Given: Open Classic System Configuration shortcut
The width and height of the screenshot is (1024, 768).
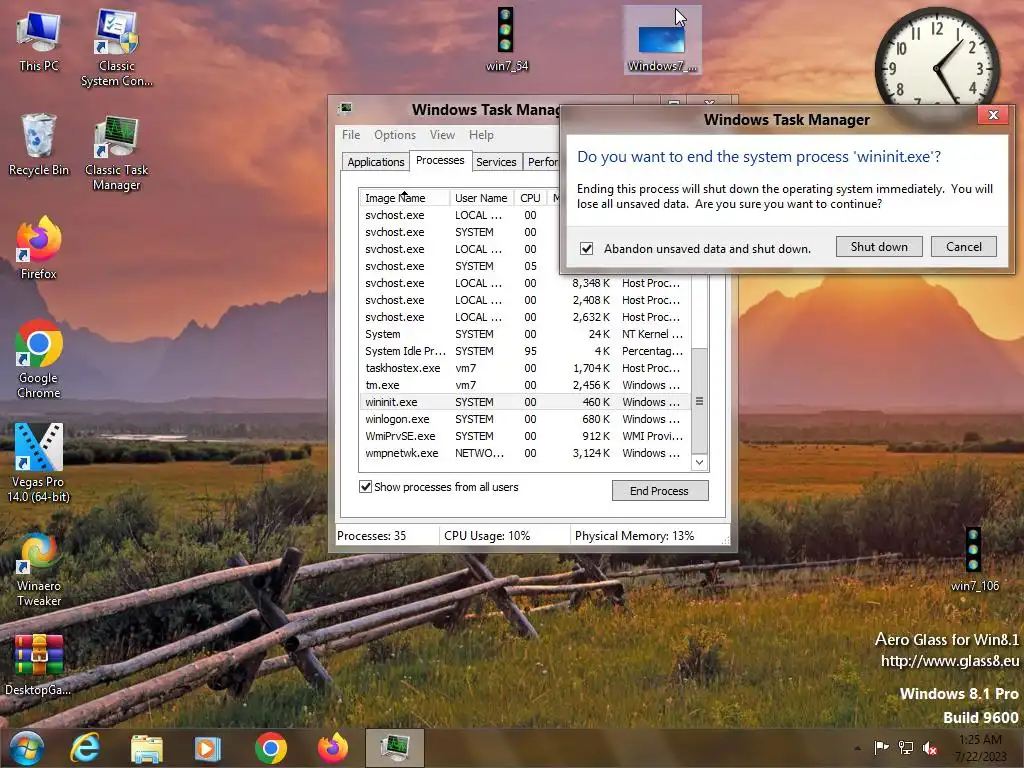Looking at the screenshot, I should pyautogui.click(x=116, y=47).
